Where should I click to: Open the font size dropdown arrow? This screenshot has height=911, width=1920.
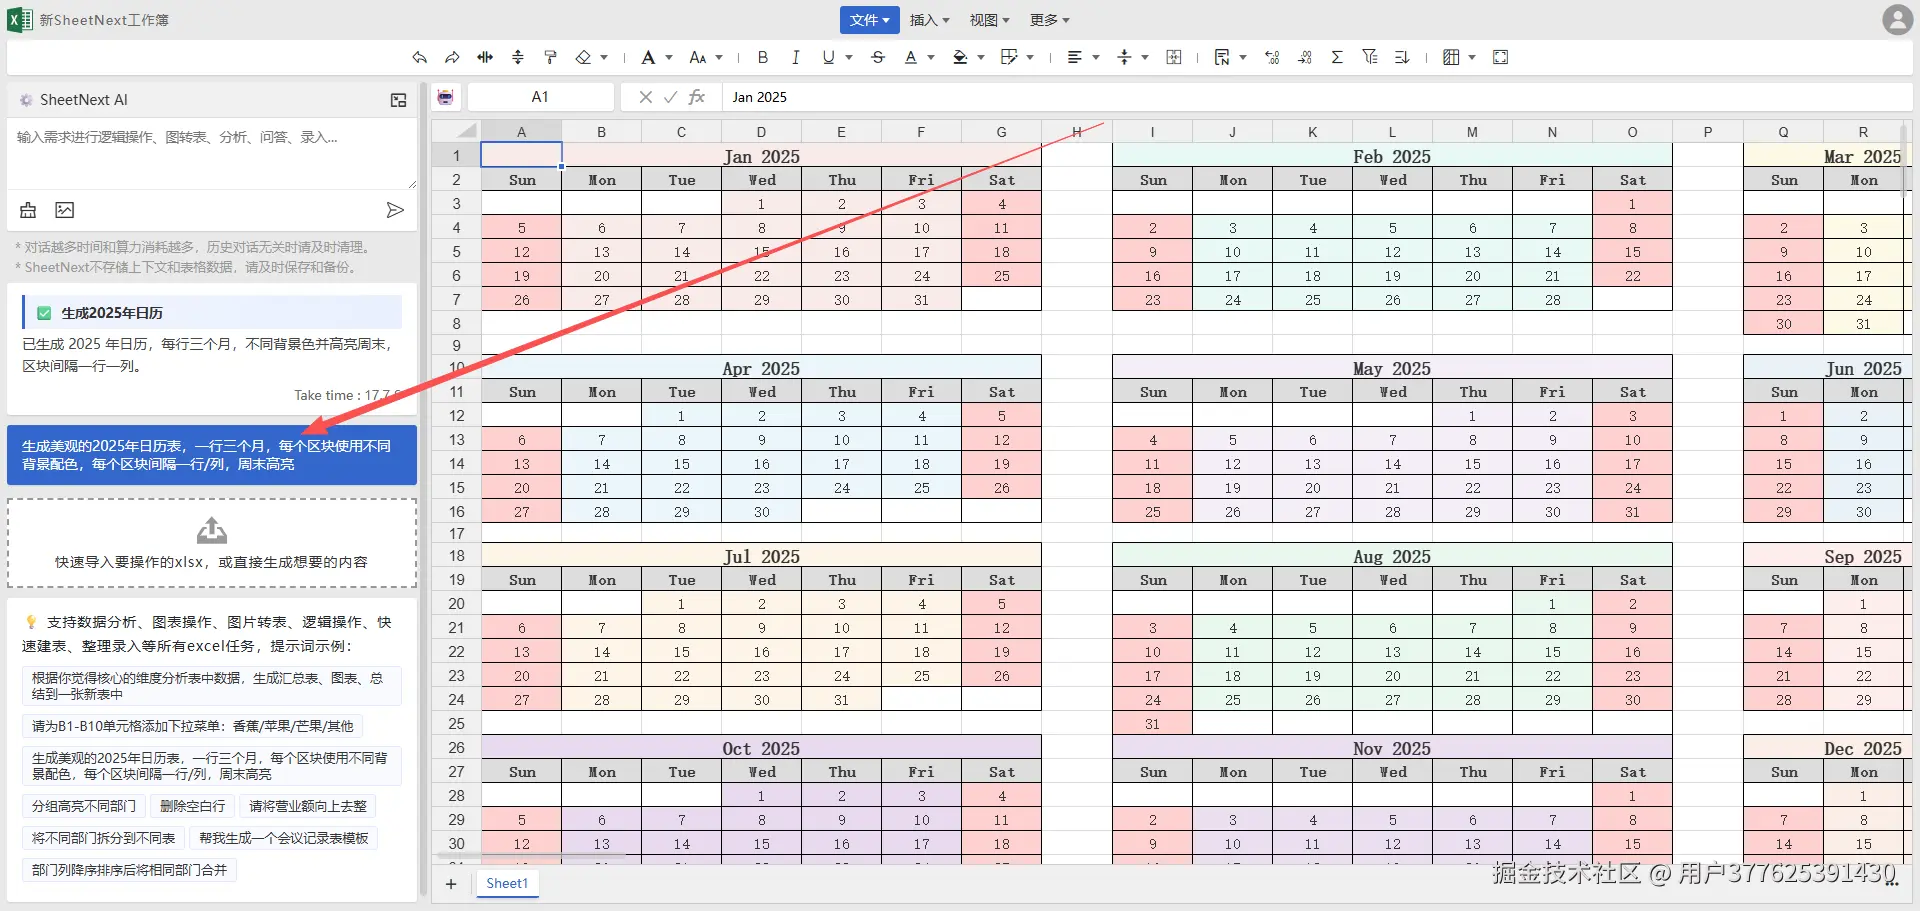coord(719,58)
